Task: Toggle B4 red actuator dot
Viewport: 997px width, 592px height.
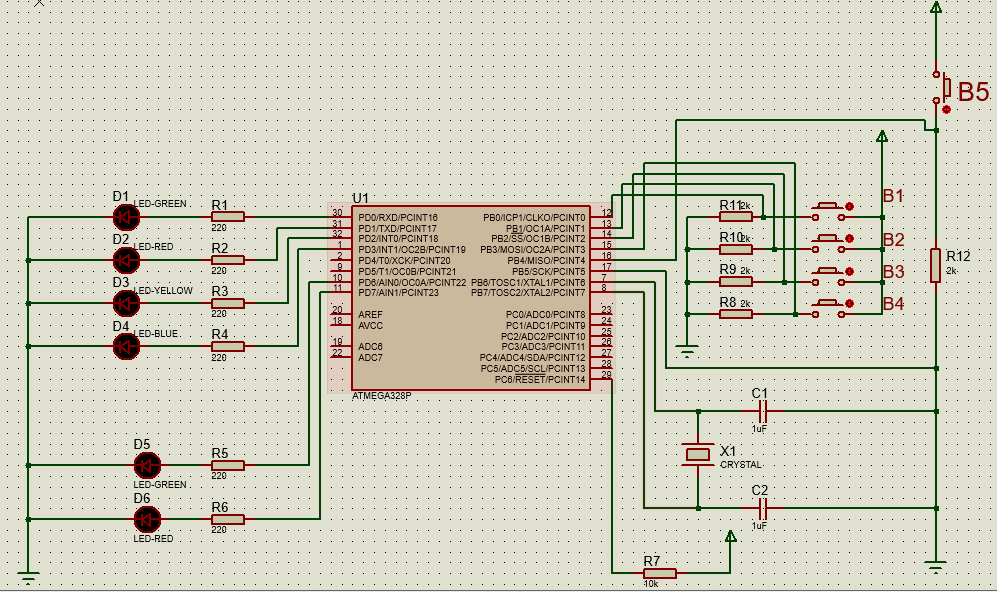Action: tap(849, 304)
